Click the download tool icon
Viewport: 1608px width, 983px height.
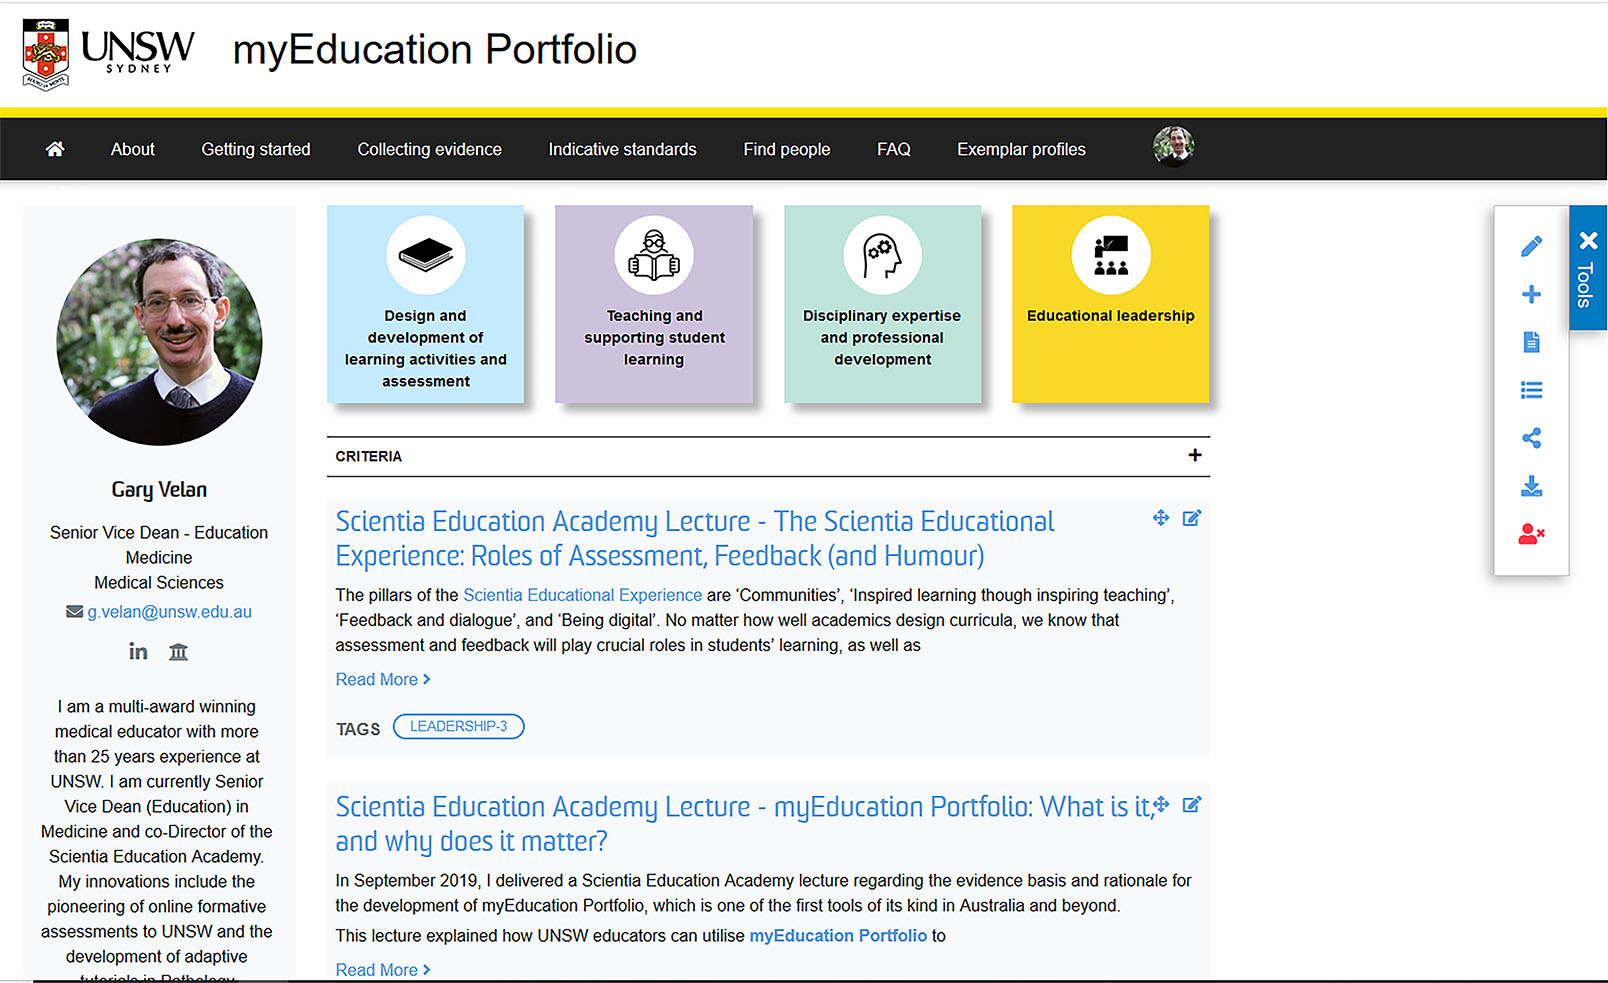[x=1531, y=486]
